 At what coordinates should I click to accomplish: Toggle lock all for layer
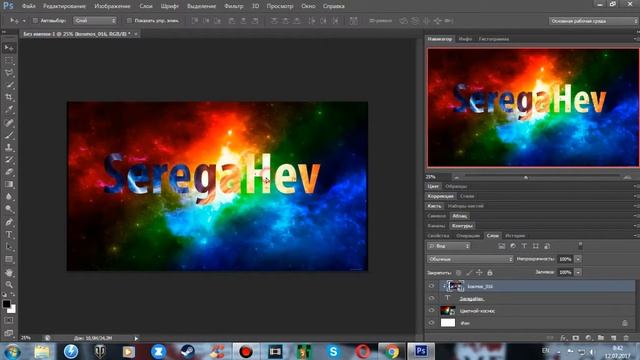(x=490, y=272)
